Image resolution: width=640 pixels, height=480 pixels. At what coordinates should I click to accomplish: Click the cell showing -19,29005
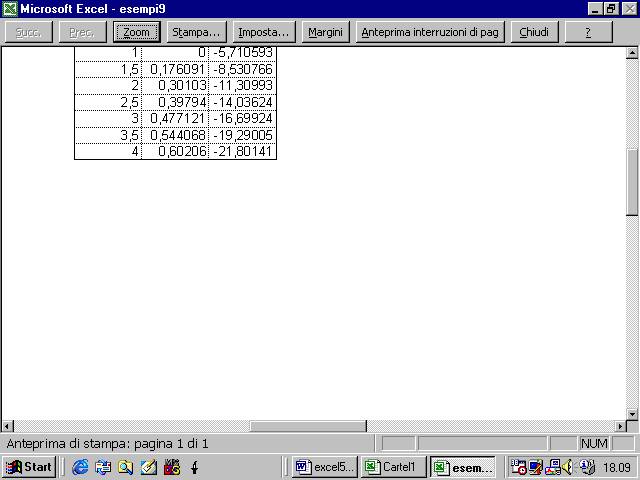pos(242,135)
